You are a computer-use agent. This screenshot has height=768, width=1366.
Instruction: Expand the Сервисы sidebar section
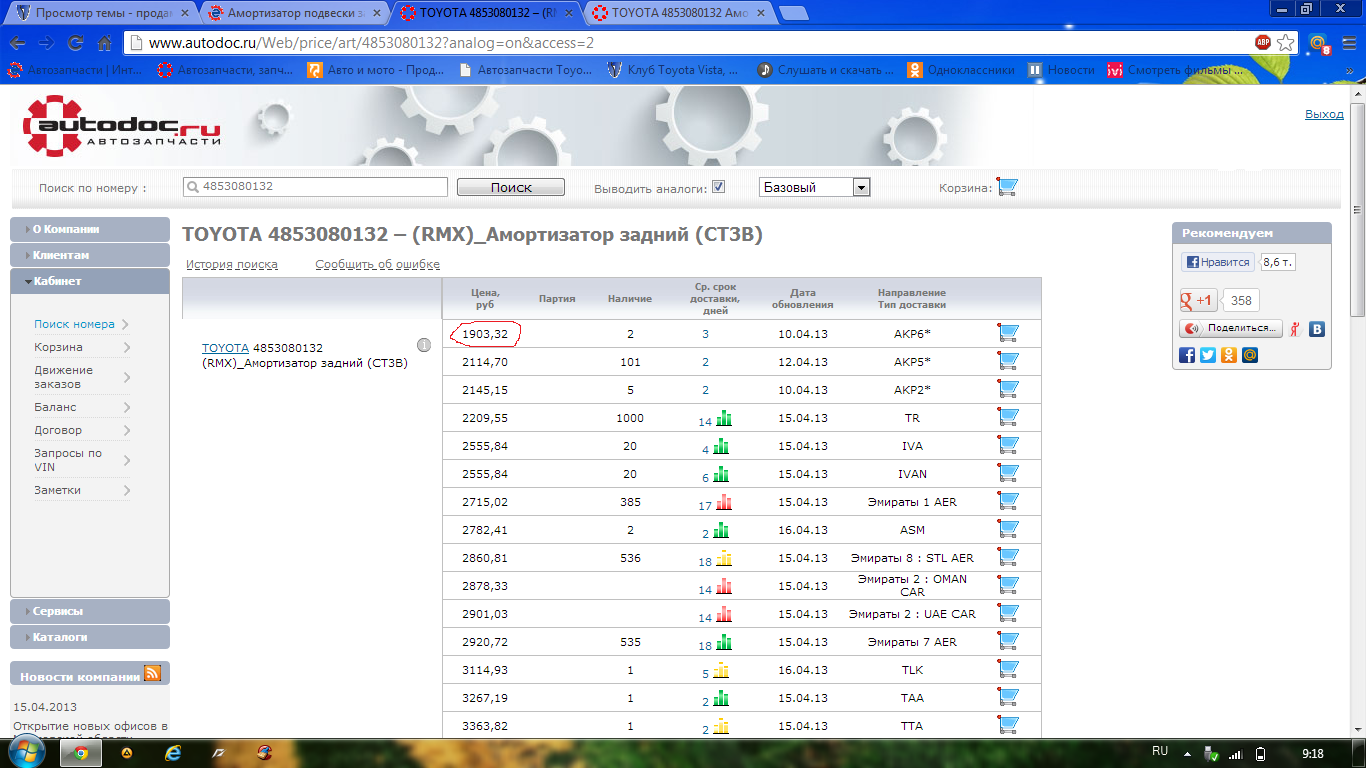pyautogui.click(x=90, y=611)
